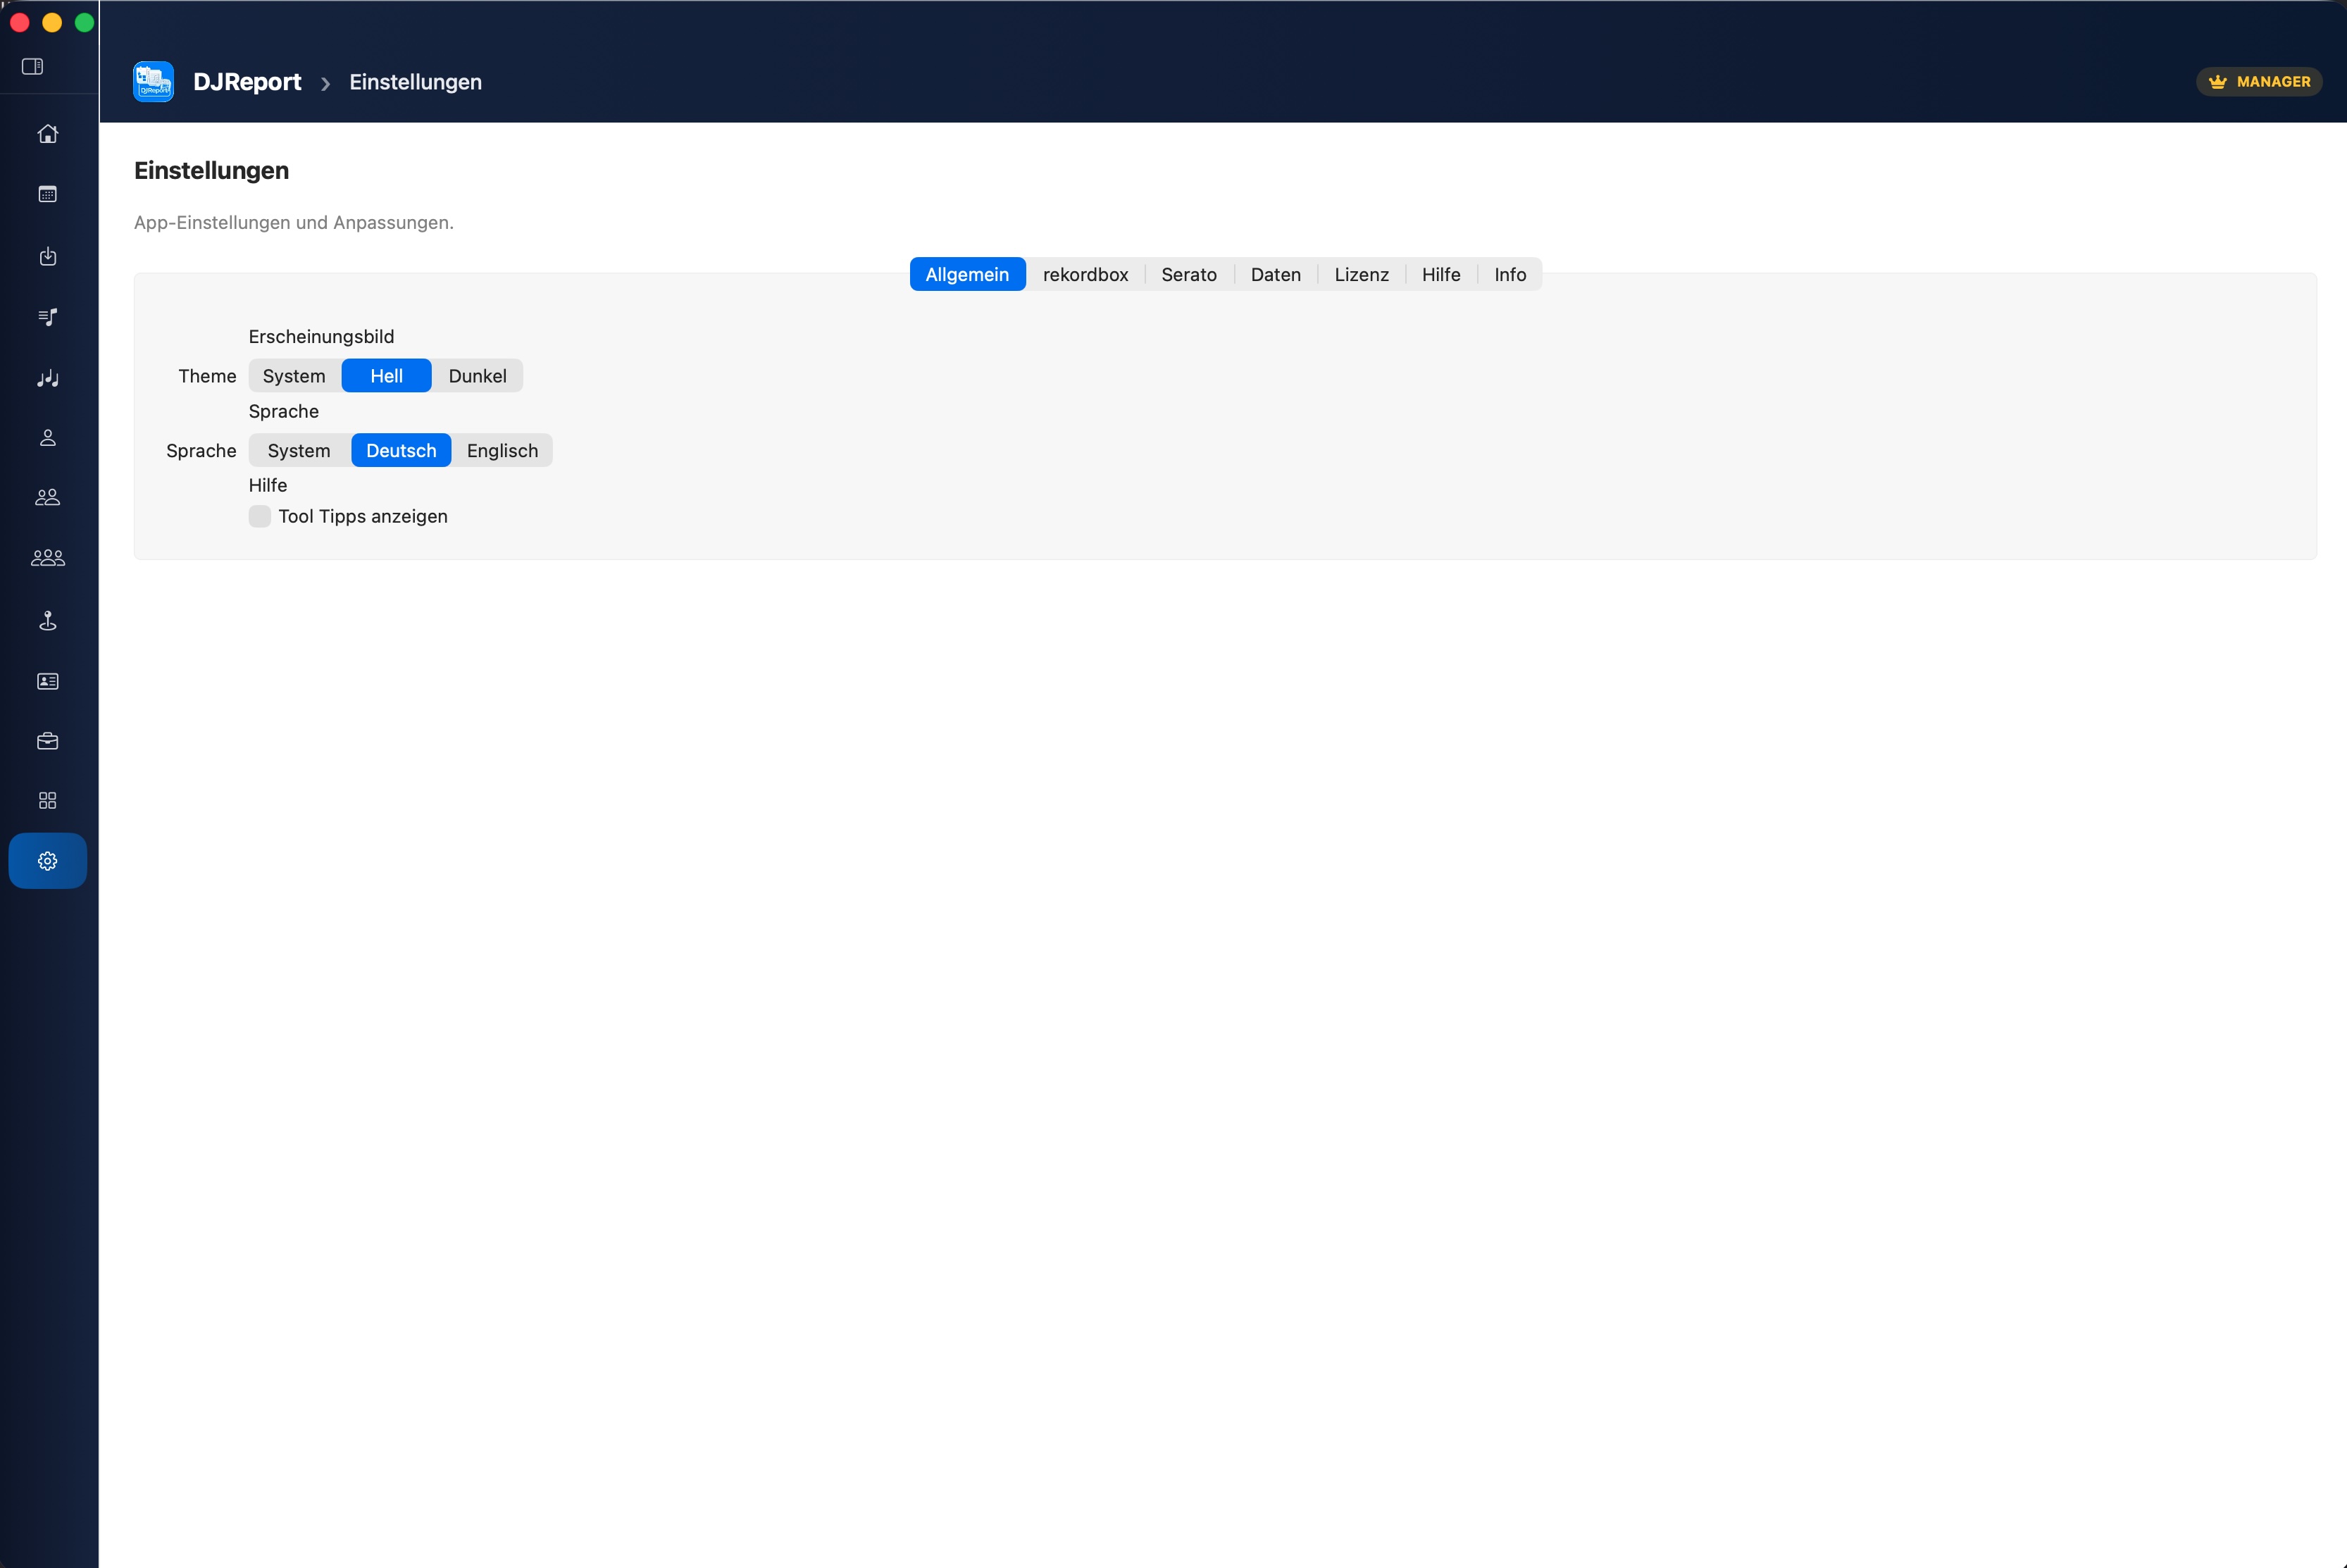Open the Serato tab
The width and height of the screenshot is (2347, 1568).
1188,275
